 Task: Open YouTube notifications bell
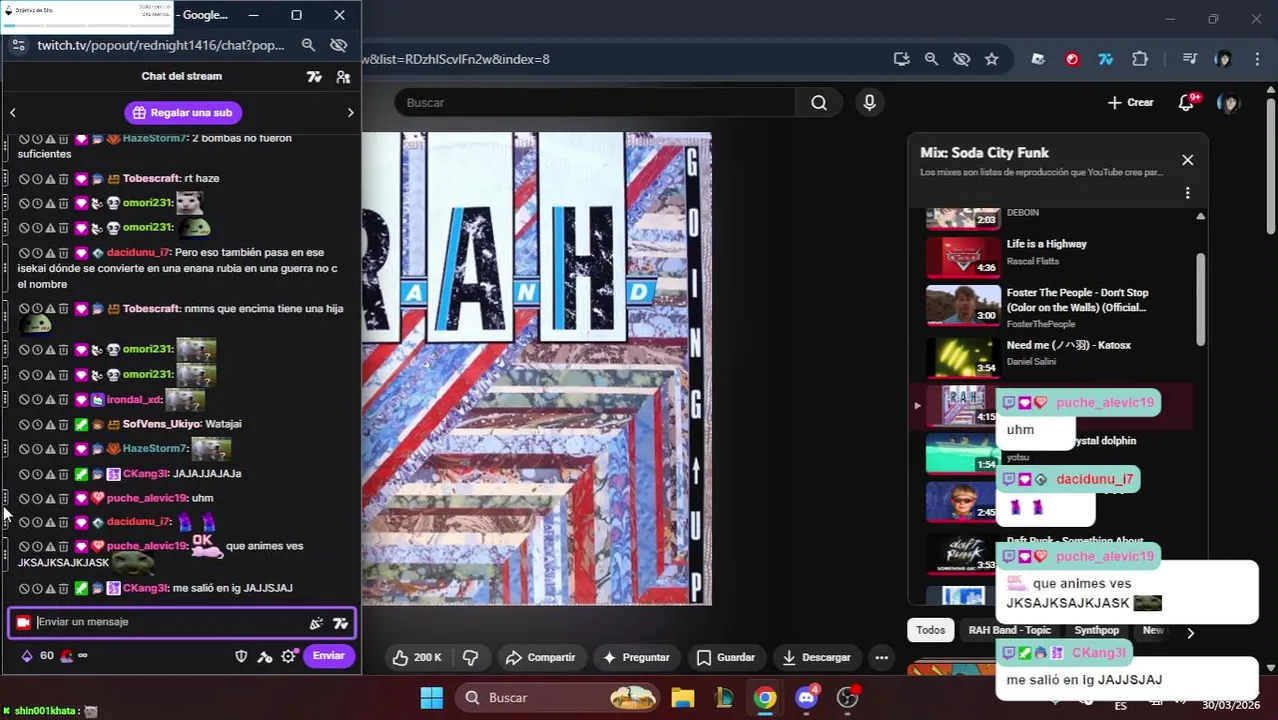(x=1187, y=103)
